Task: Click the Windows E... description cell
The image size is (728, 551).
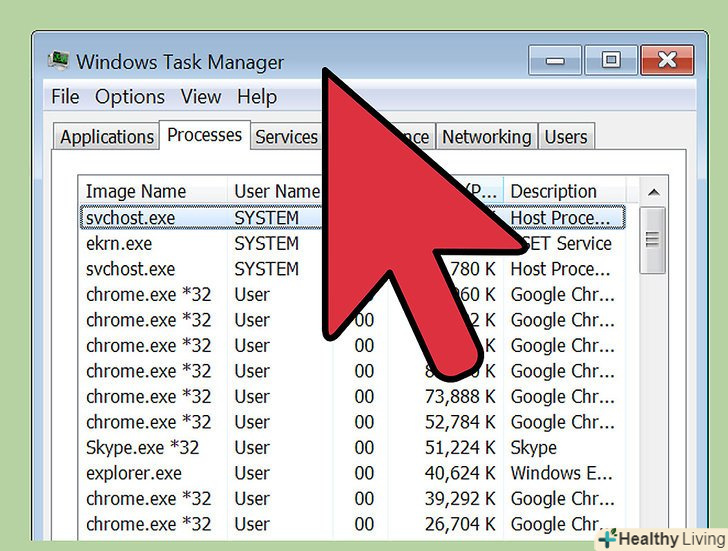Action: pyautogui.click(x=561, y=473)
